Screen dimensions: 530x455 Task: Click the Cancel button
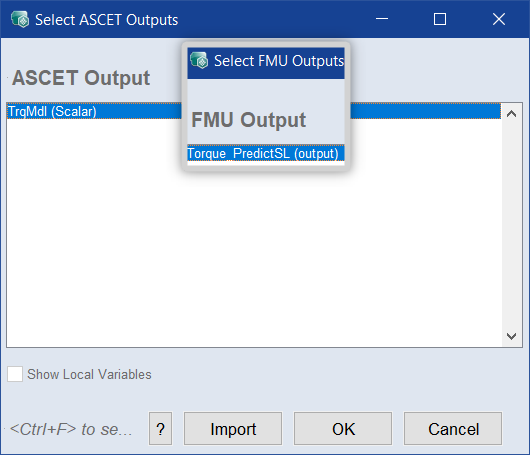[x=453, y=429]
